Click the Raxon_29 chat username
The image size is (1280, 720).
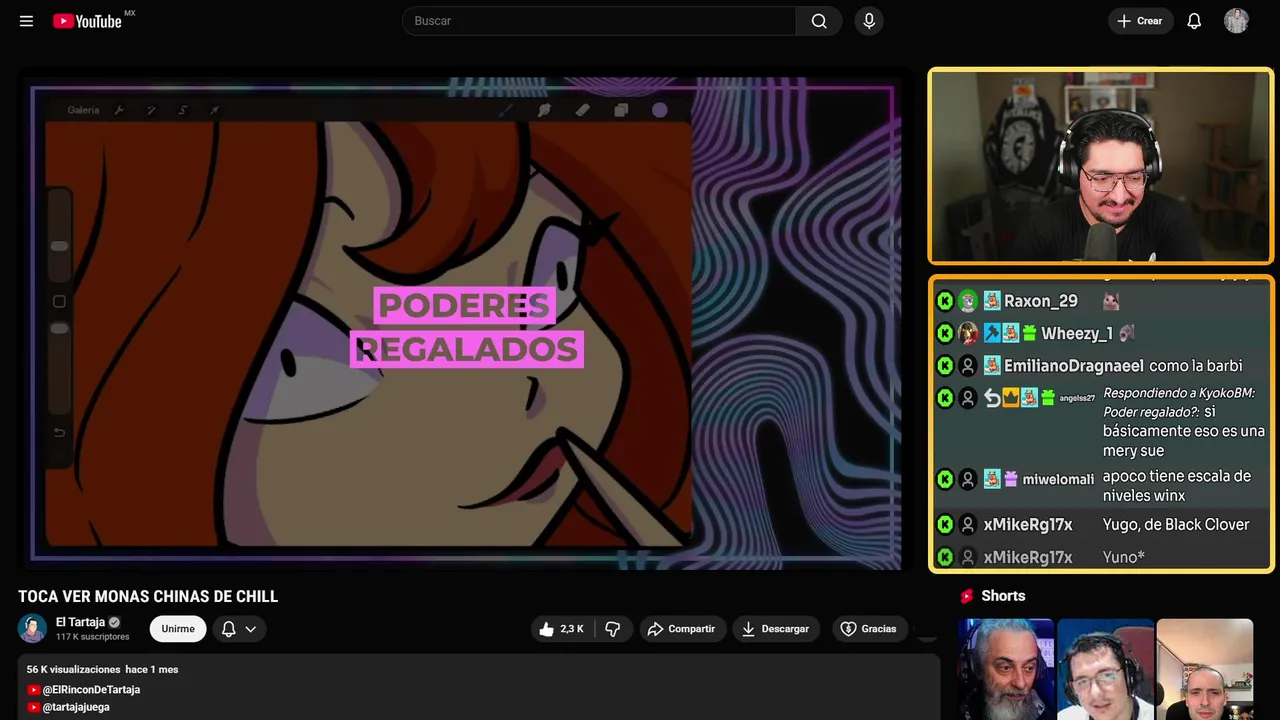coord(1041,301)
